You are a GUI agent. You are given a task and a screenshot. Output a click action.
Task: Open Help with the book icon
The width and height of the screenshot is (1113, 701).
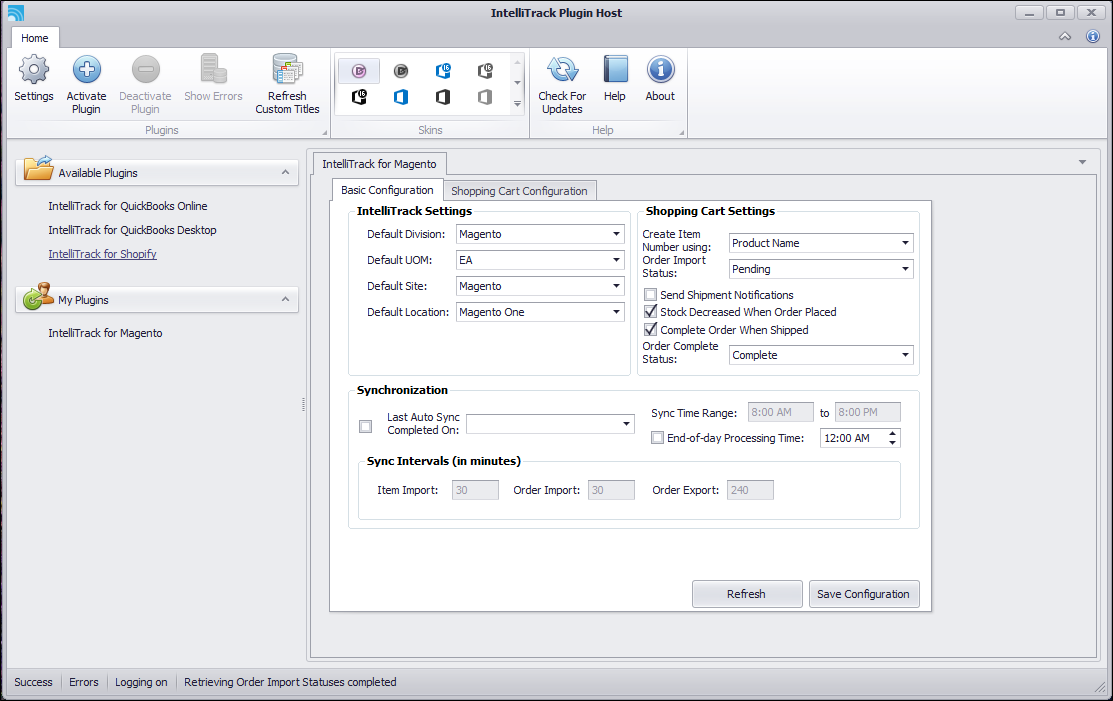click(x=615, y=70)
